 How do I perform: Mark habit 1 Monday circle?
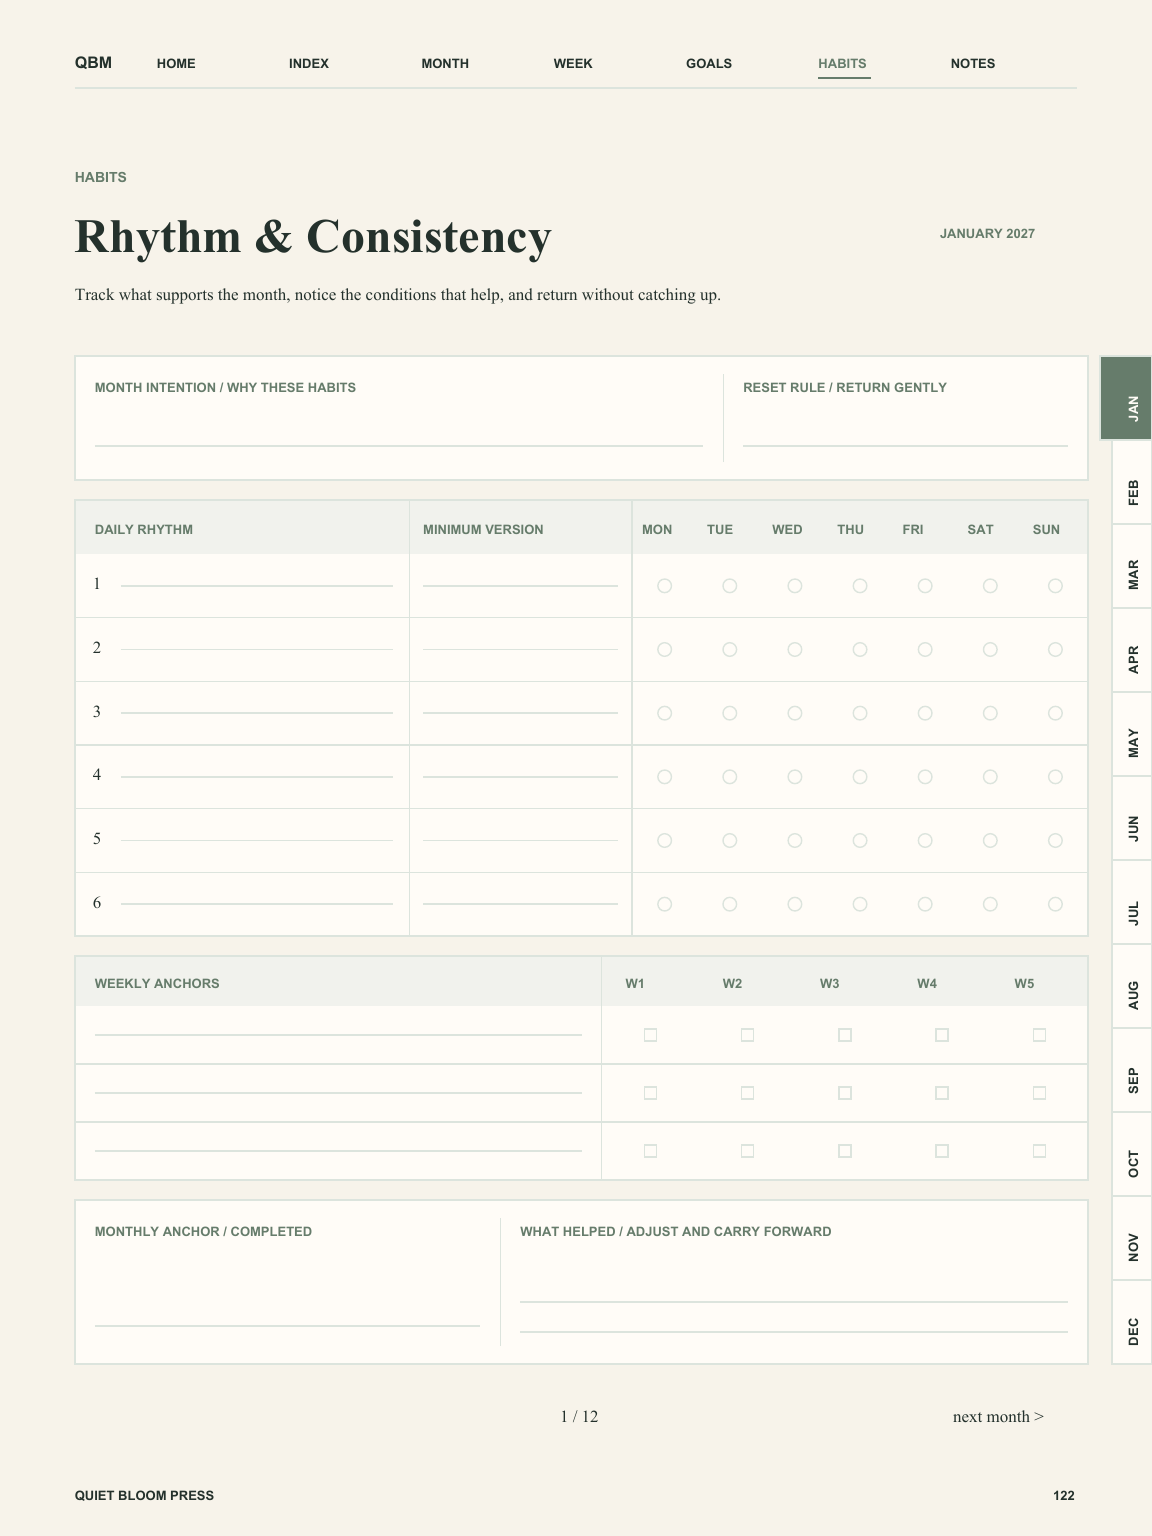(x=664, y=586)
